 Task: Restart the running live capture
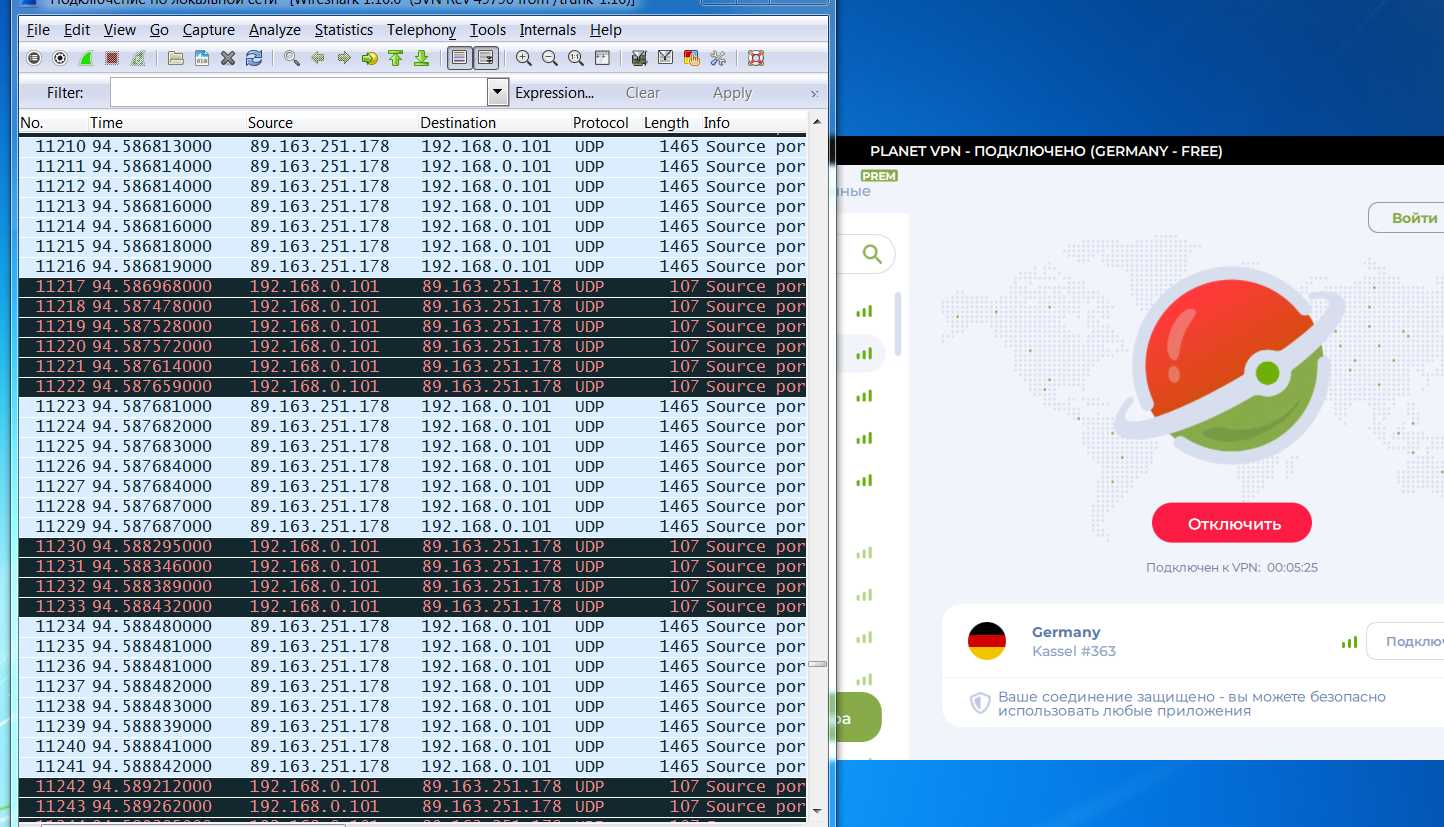point(138,58)
